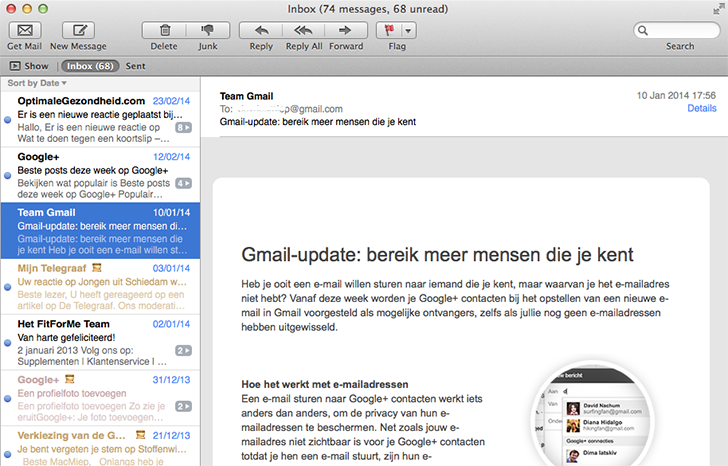Expand the 2-message thread in Het FitForMe Team
This screenshot has width=728, height=466.
183,350
